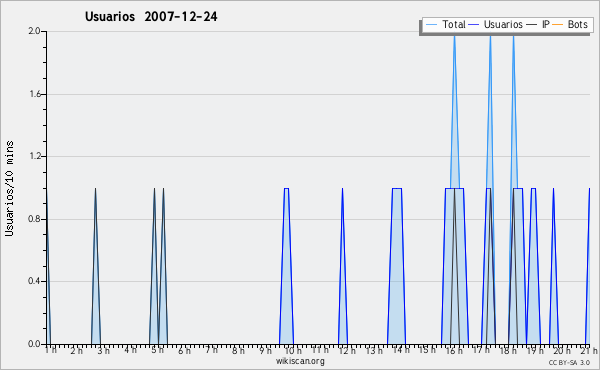Click the '9 h' x-axis label
600x370 pixels.
[x=265, y=350]
